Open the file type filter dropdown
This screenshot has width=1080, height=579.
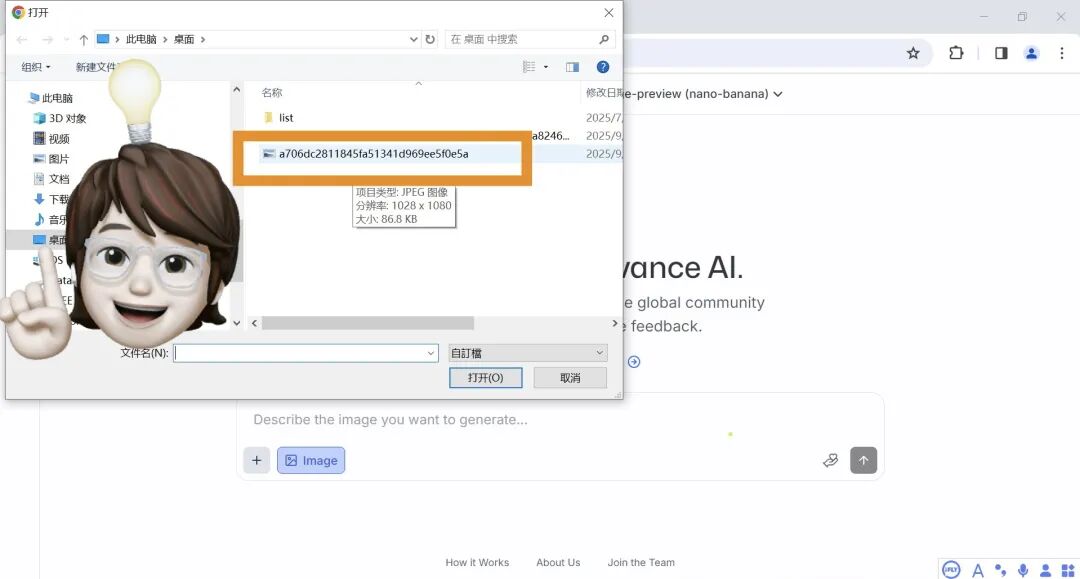[527, 353]
